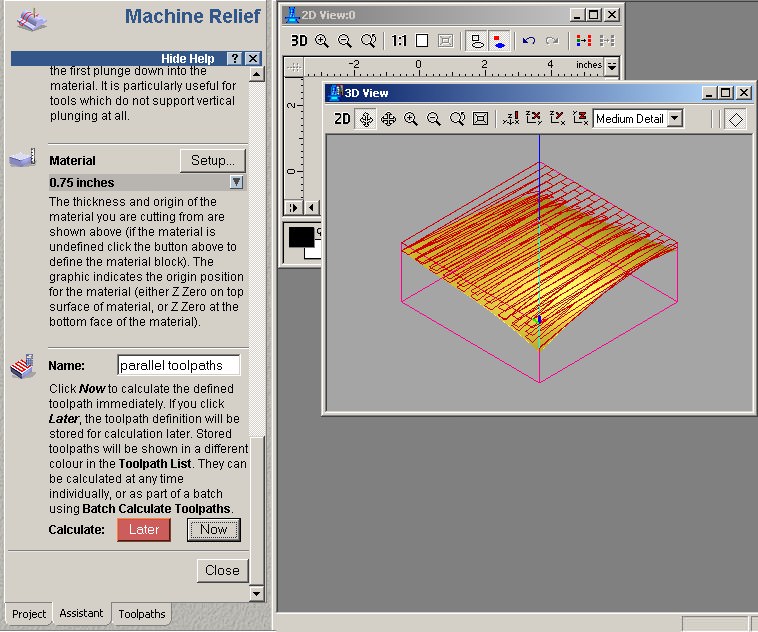This screenshot has width=758, height=632.
Task: Switch to the Assistant tab
Action: pyautogui.click(x=81, y=613)
